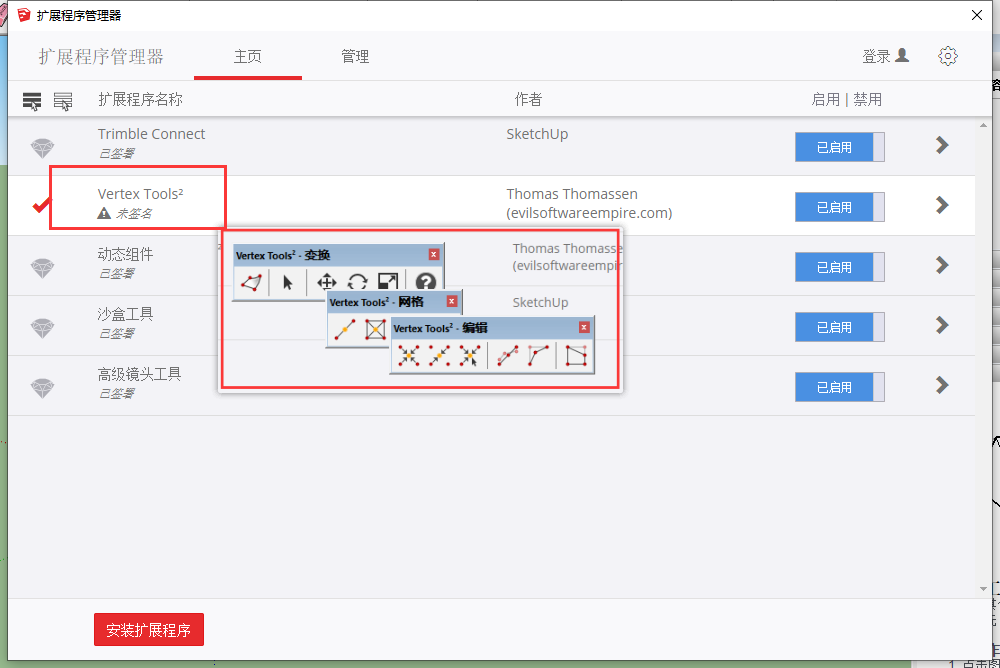Viewport: 1000px width, 668px height.
Task: Click the deselect-all extensions icon in header
Action: [x=62, y=101]
